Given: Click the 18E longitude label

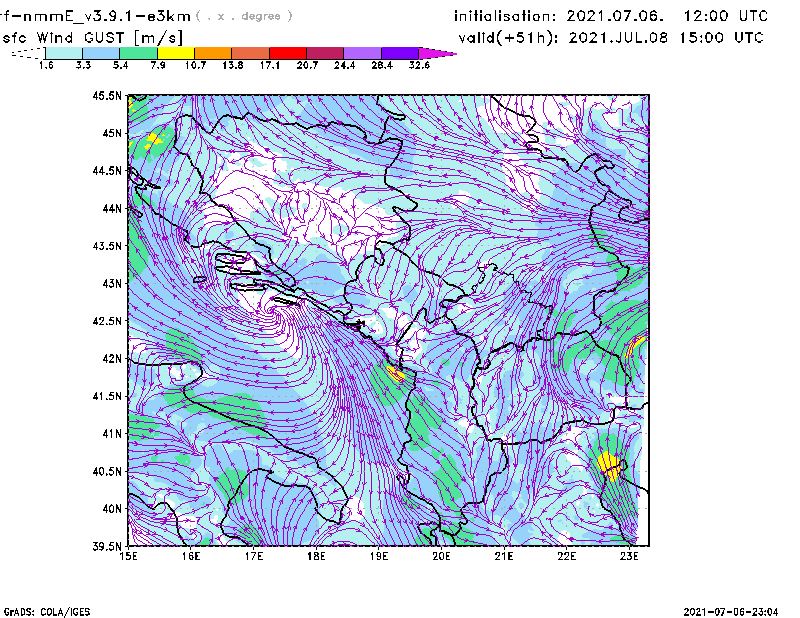Looking at the screenshot, I should pos(316,556).
